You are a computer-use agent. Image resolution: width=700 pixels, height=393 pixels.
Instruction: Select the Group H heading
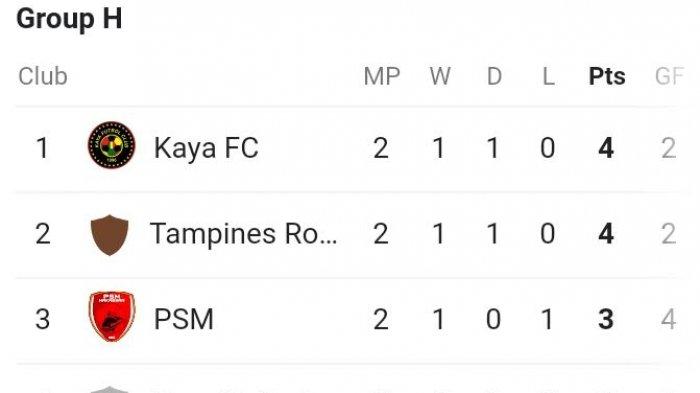(x=69, y=19)
